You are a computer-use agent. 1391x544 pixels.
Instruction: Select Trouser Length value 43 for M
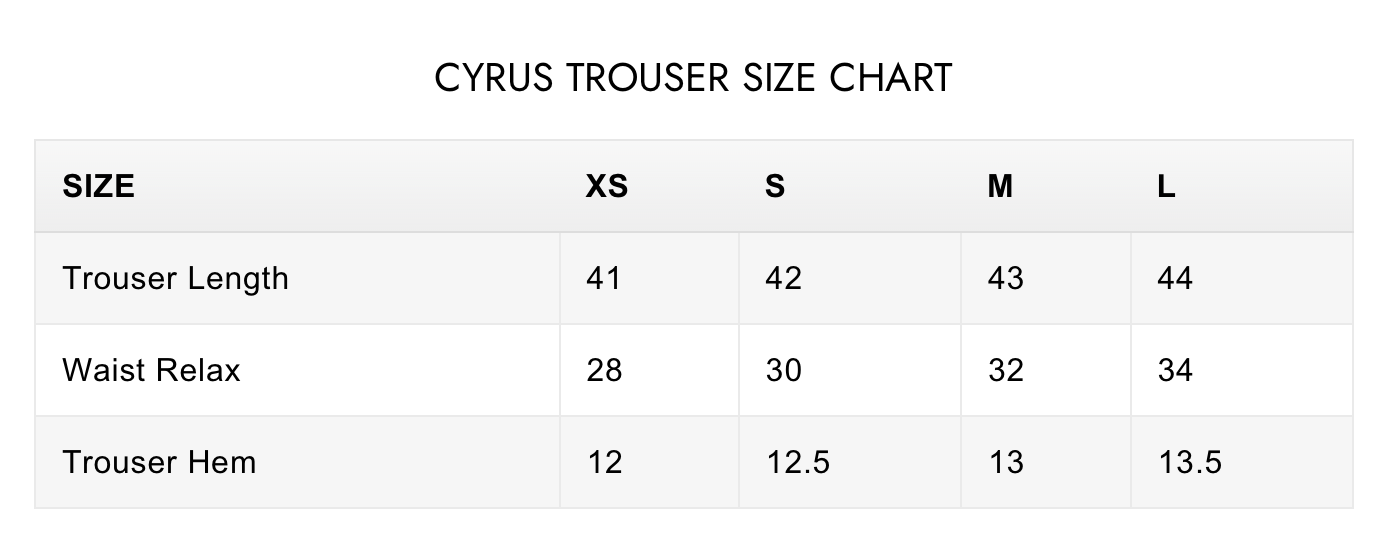pos(1005,278)
